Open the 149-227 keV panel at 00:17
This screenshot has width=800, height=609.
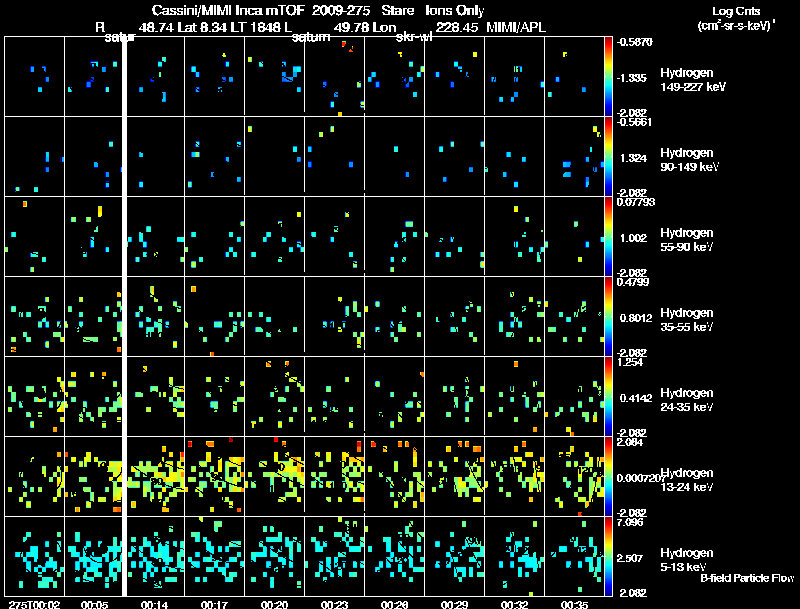[214, 76]
